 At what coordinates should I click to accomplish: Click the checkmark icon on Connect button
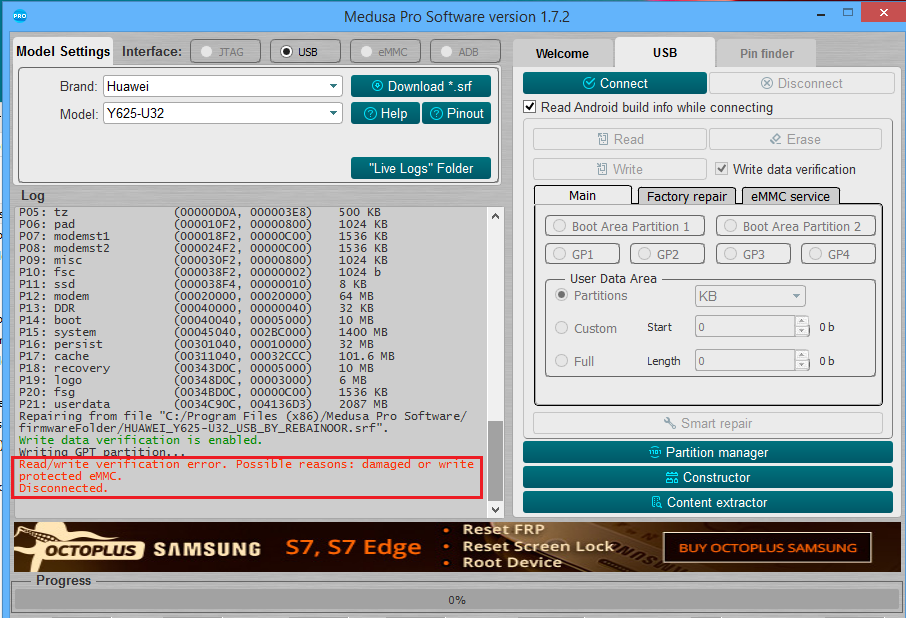click(x=589, y=83)
